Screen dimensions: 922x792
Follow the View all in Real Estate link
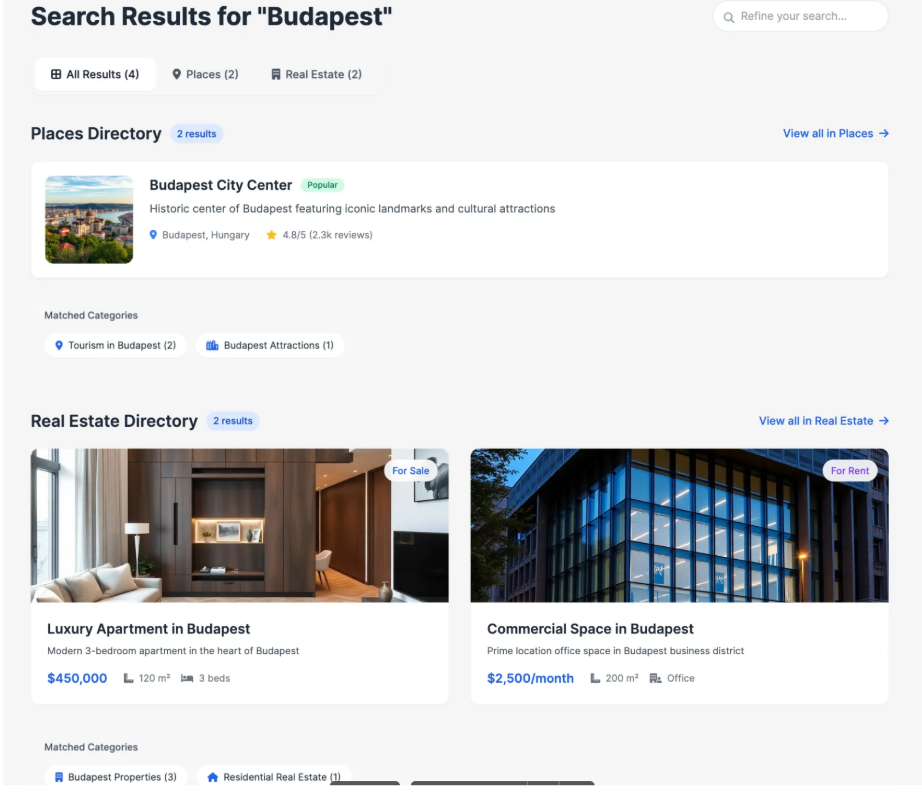(823, 421)
